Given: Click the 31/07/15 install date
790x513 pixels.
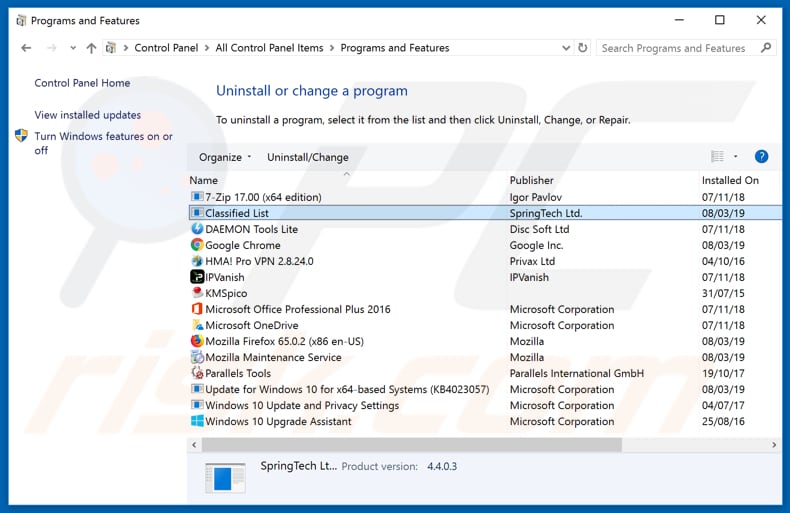Looking at the screenshot, I should point(723,293).
